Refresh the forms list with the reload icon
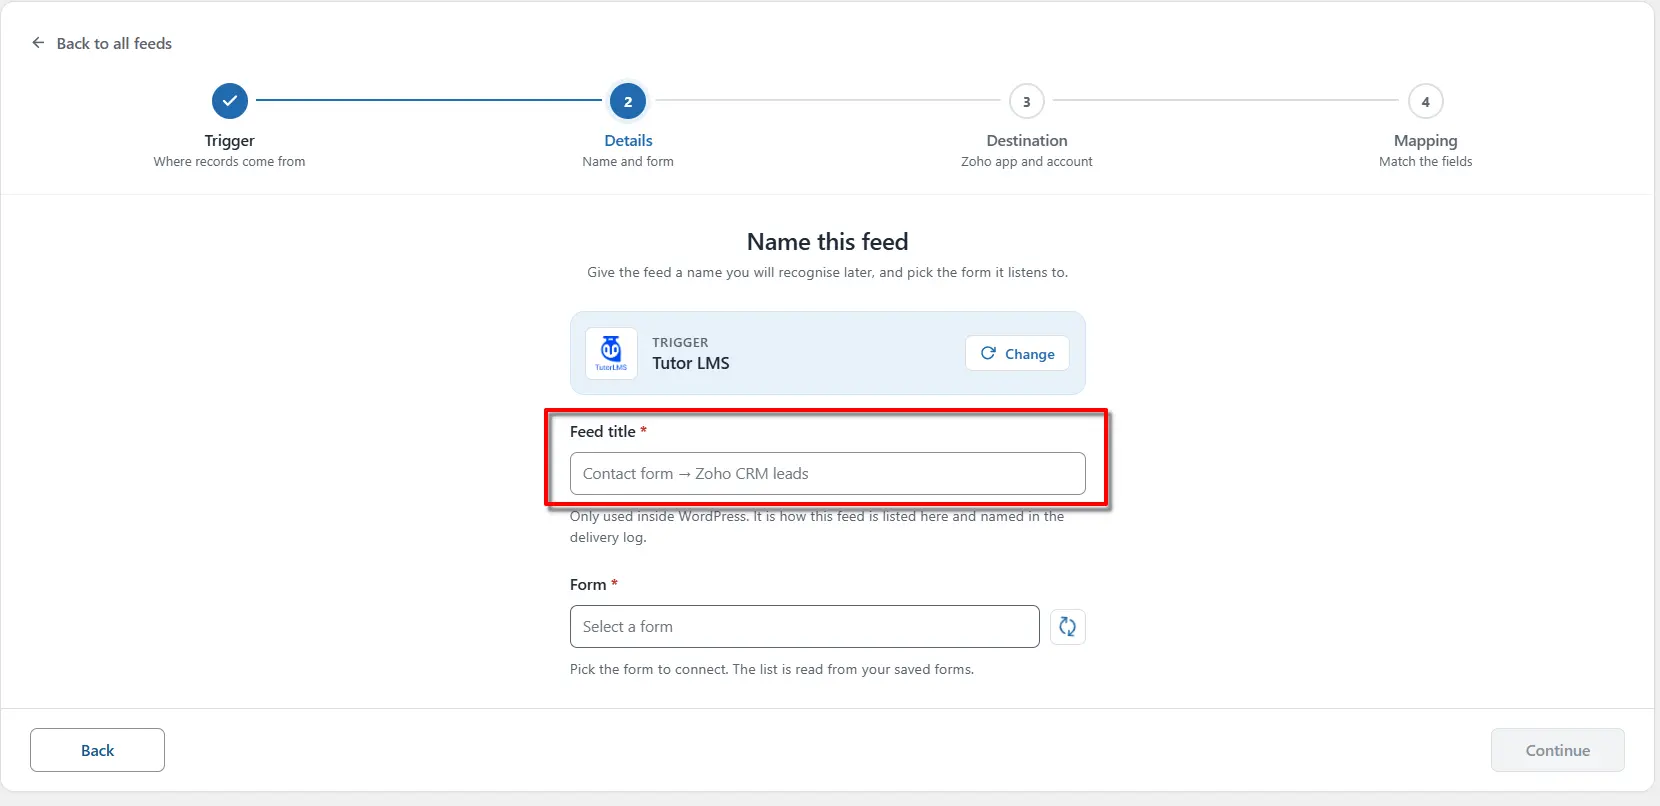Viewport: 1660px width, 806px height. point(1068,627)
